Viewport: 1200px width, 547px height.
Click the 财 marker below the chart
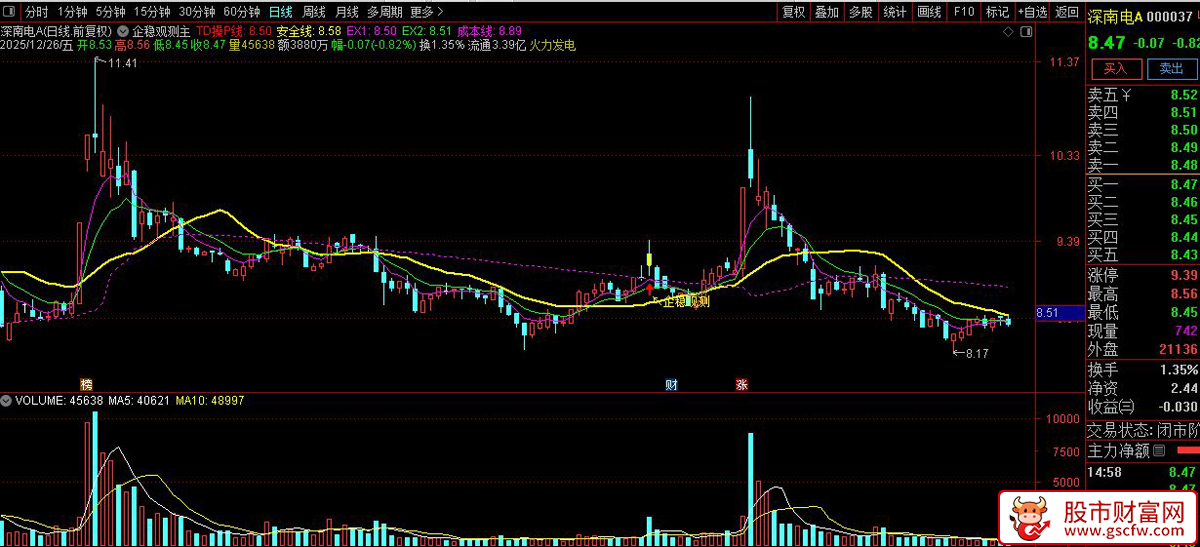pos(672,384)
